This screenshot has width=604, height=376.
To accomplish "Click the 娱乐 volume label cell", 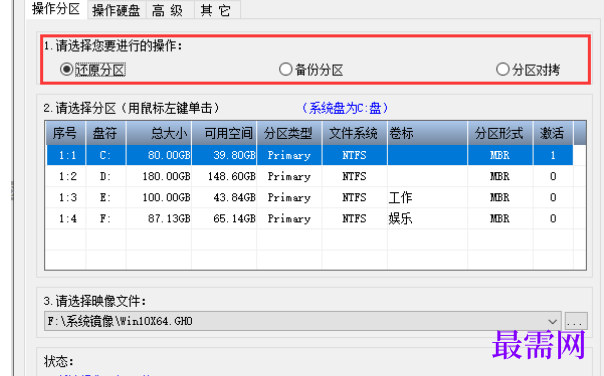I will tap(427, 219).
